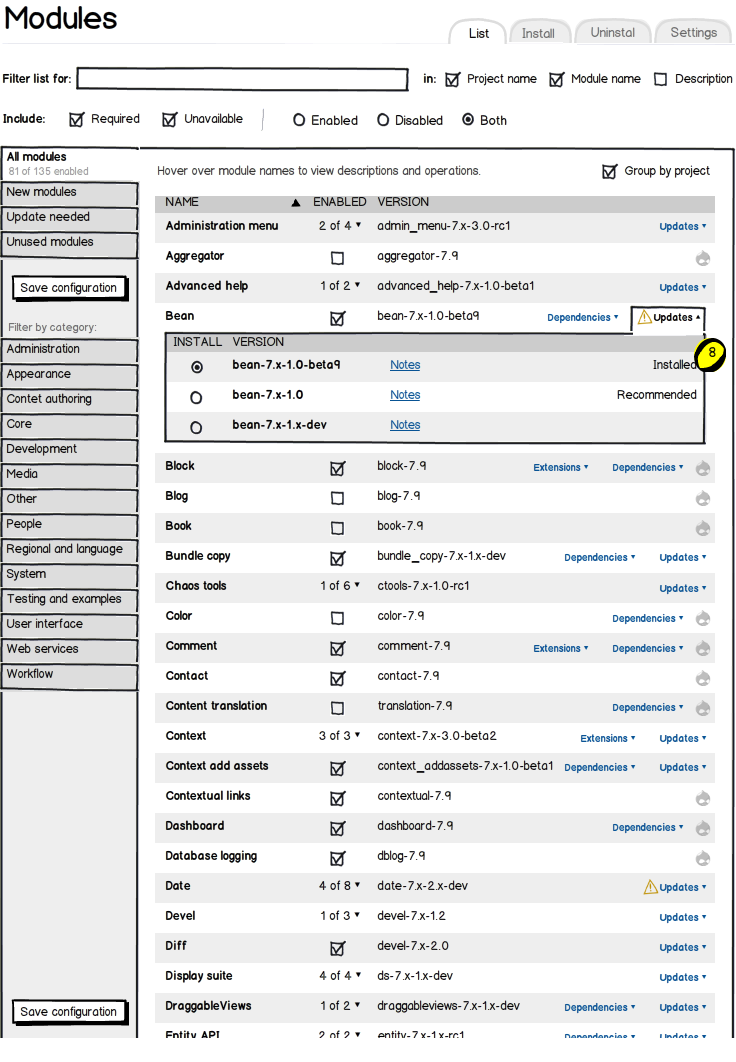Enable the Blog module checkbox
This screenshot has width=736, height=1062.
(x=337, y=498)
